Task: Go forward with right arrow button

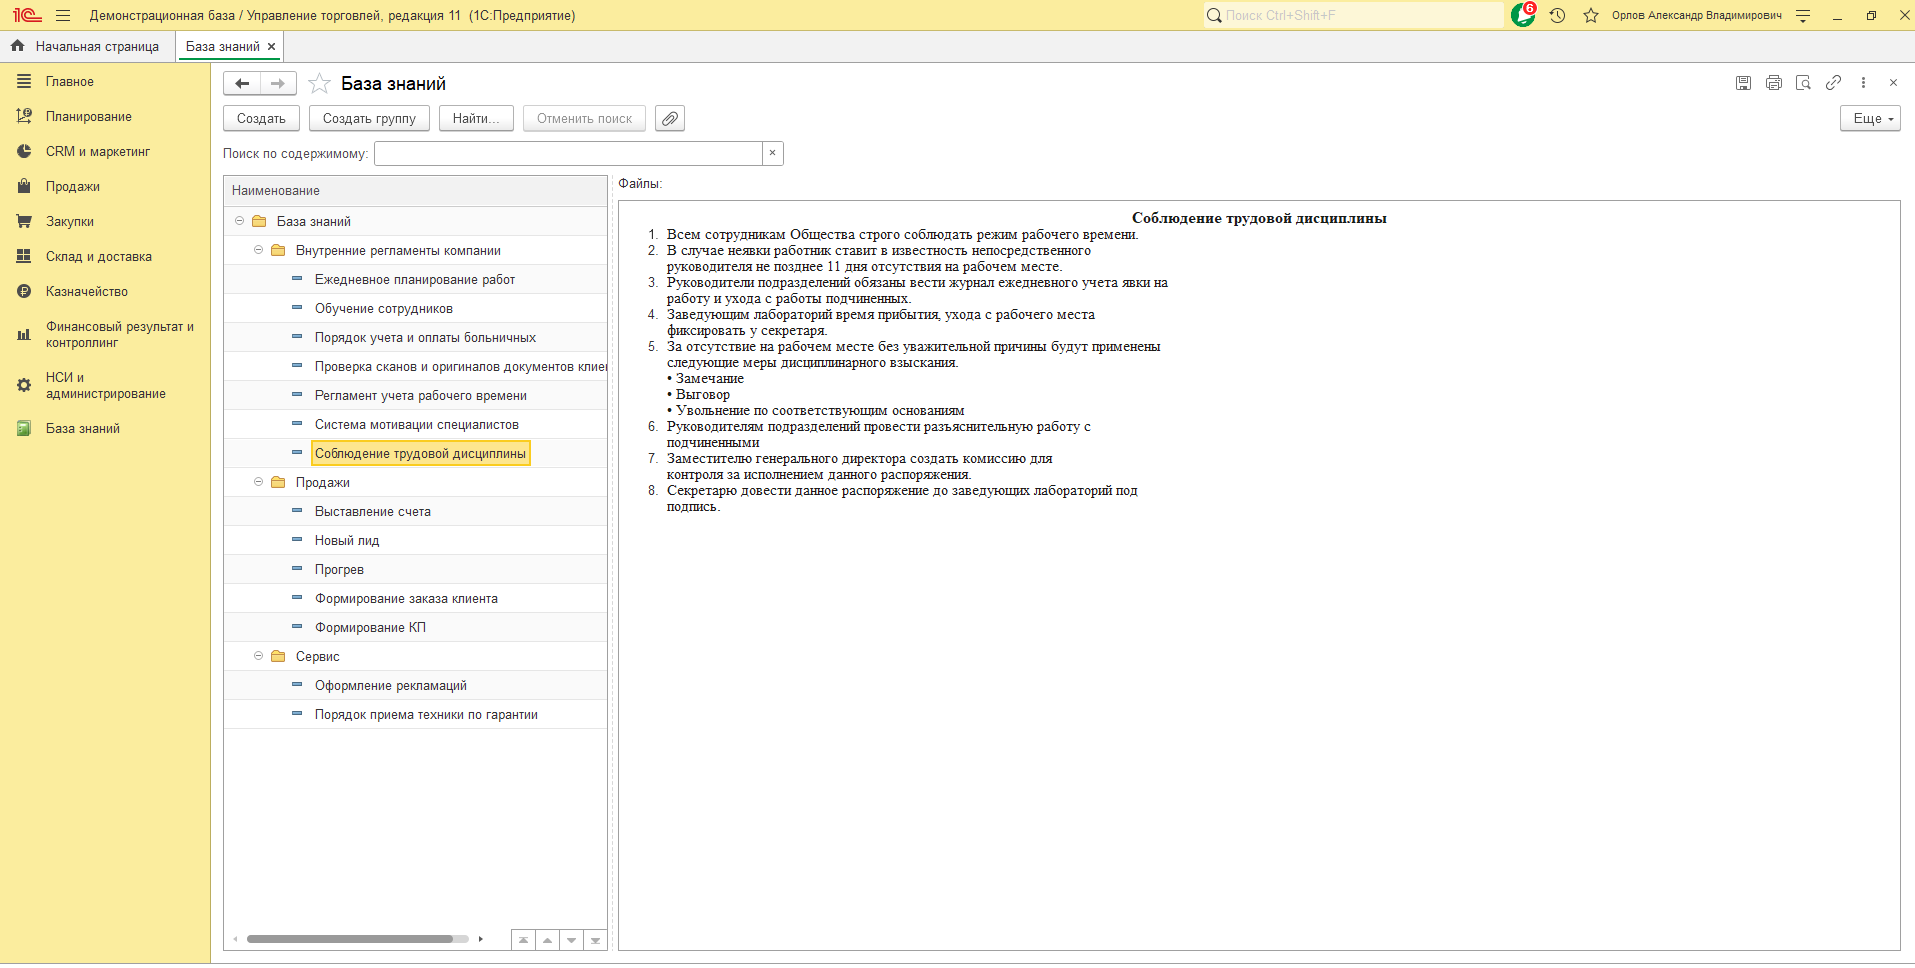Action: 278,84
